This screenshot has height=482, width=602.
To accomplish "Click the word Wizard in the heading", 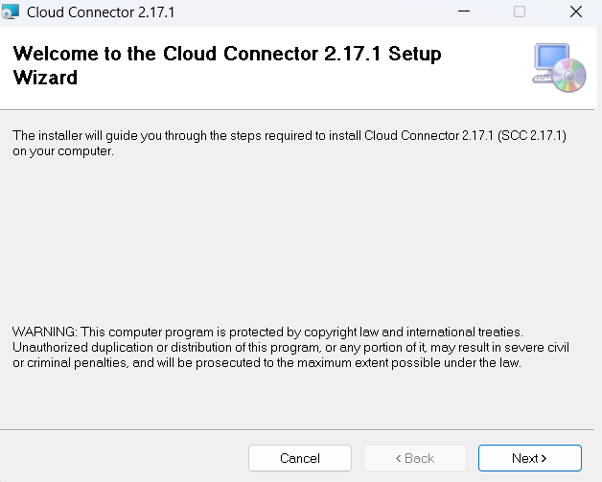I will pyautogui.click(x=45, y=77).
